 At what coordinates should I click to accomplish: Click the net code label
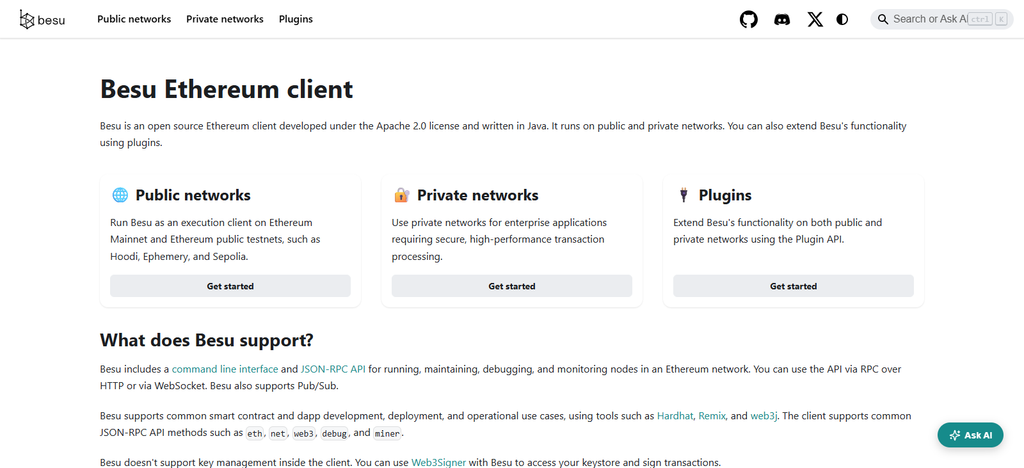pyautogui.click(x=278, y=433)
